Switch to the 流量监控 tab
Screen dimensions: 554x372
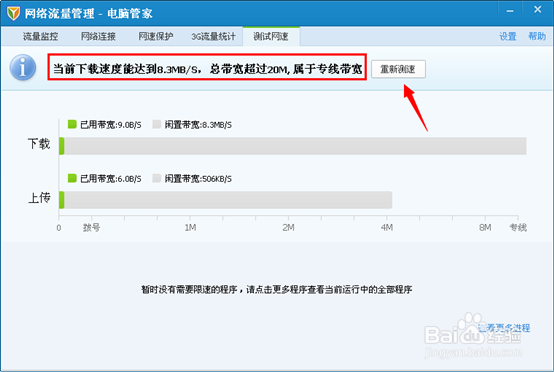(x=41, y=36)
